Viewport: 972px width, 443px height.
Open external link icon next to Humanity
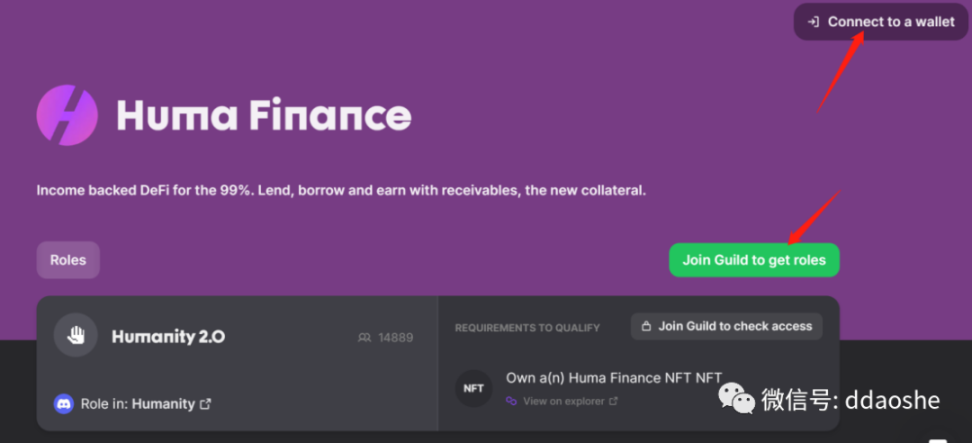pyautogui.click(x=206, y=404)
